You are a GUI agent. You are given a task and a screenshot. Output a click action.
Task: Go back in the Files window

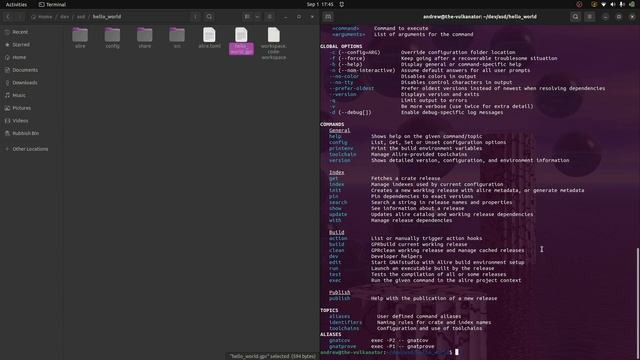(x=8, y=17)
